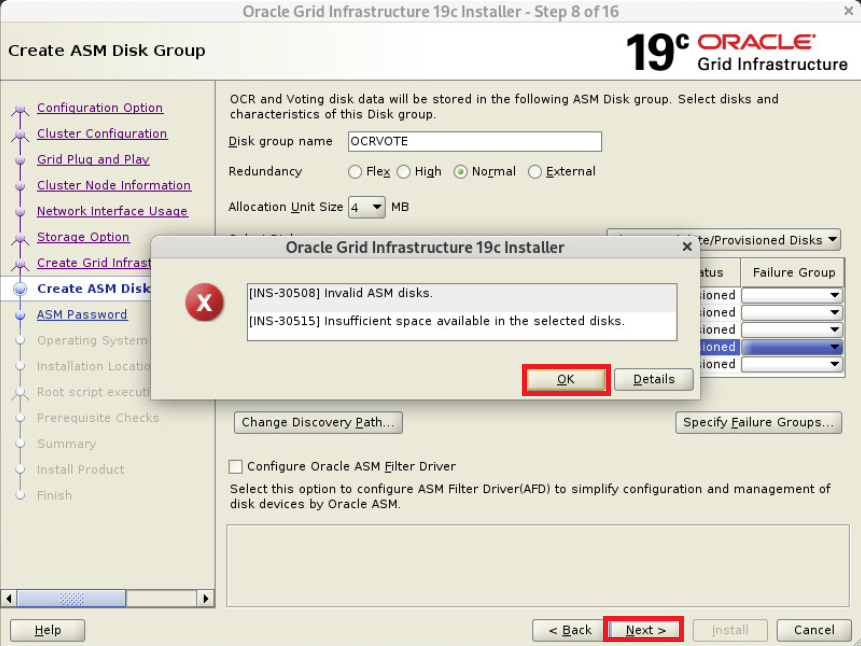Close the error dialog with X
Screen dimensions: 861x646
(687, 247)
